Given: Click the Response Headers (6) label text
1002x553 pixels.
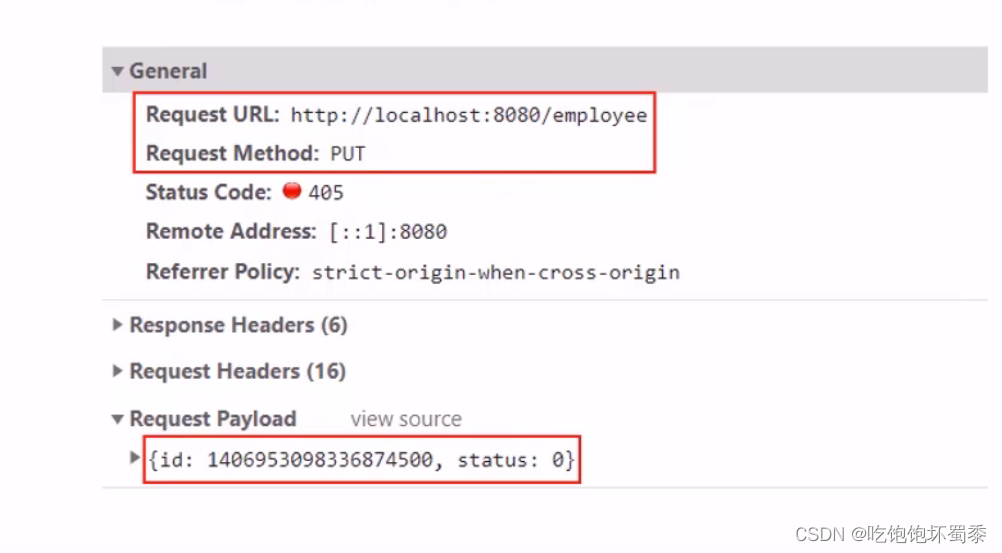Looking at the screenshot, I should tap(238, 325).
